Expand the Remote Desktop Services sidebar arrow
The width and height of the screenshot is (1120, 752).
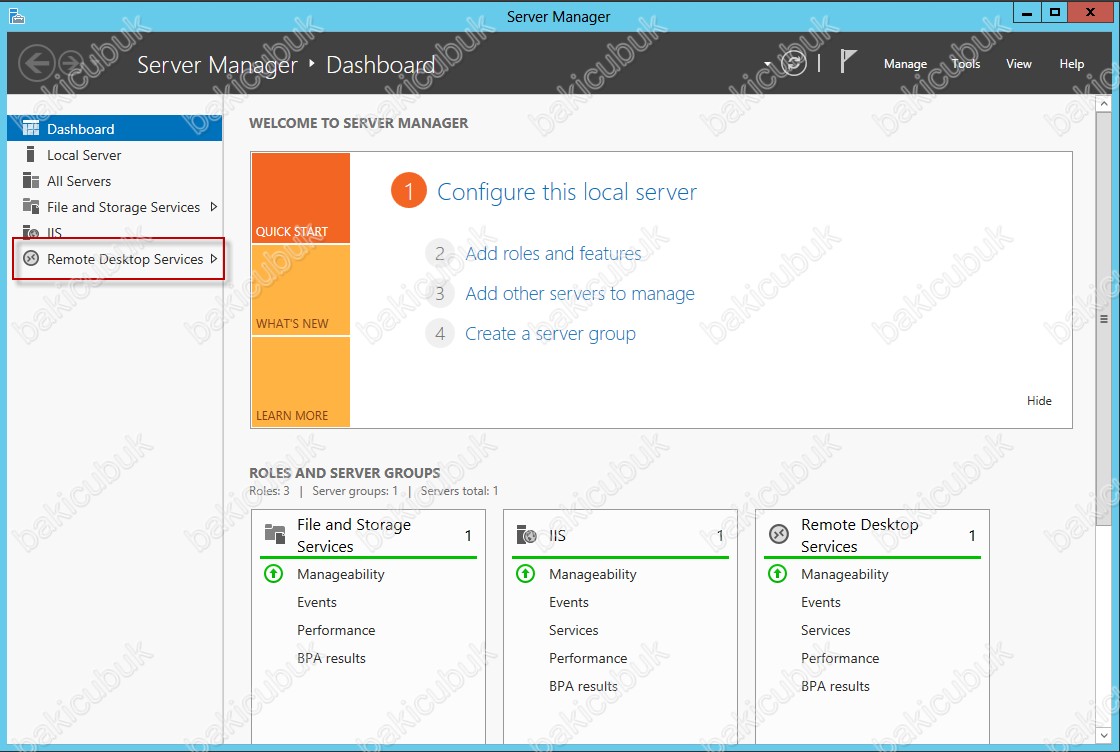(214, 259)
